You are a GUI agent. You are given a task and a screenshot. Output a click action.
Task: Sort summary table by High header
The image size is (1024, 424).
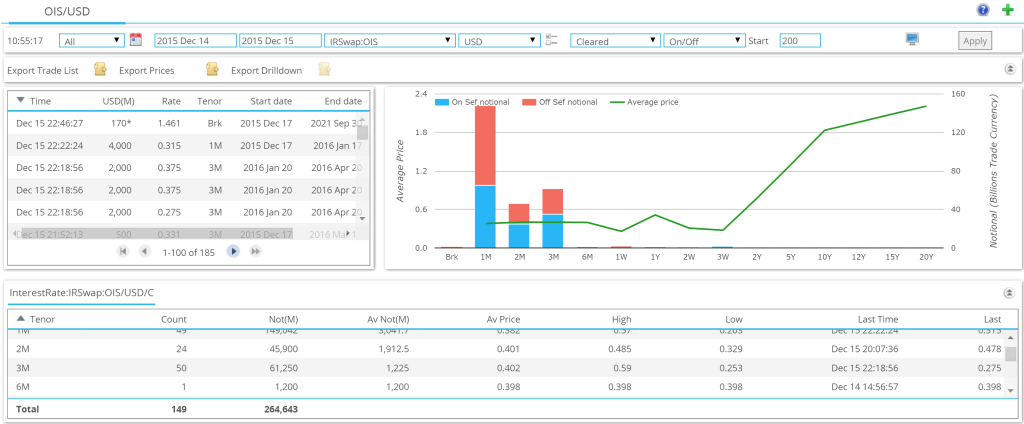click(621, 319)
